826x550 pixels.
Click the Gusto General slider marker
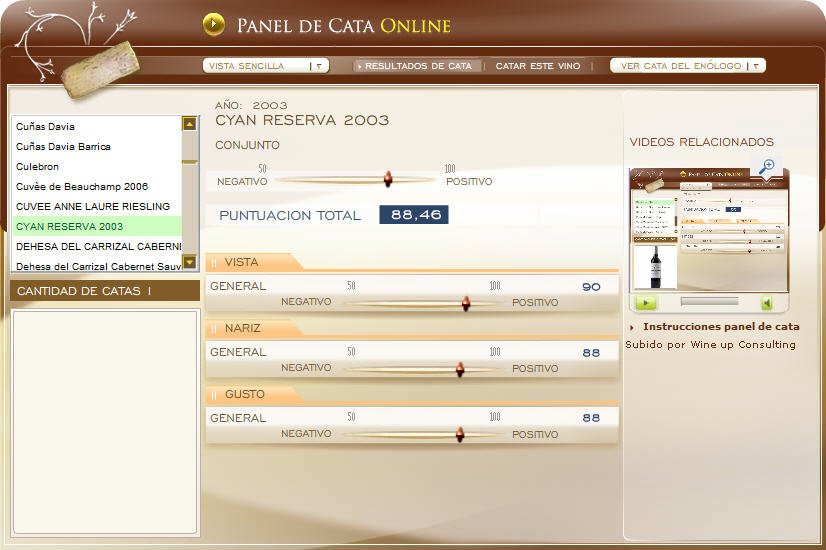(x=460, y=435)
